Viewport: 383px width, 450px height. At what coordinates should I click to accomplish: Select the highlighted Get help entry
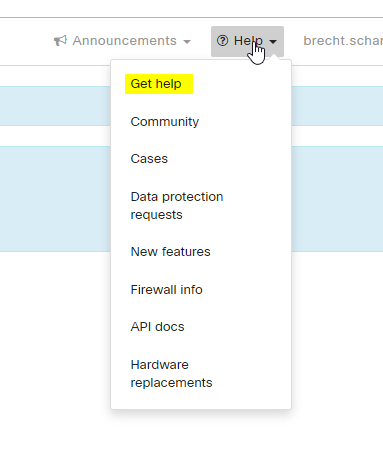point(156,84)
